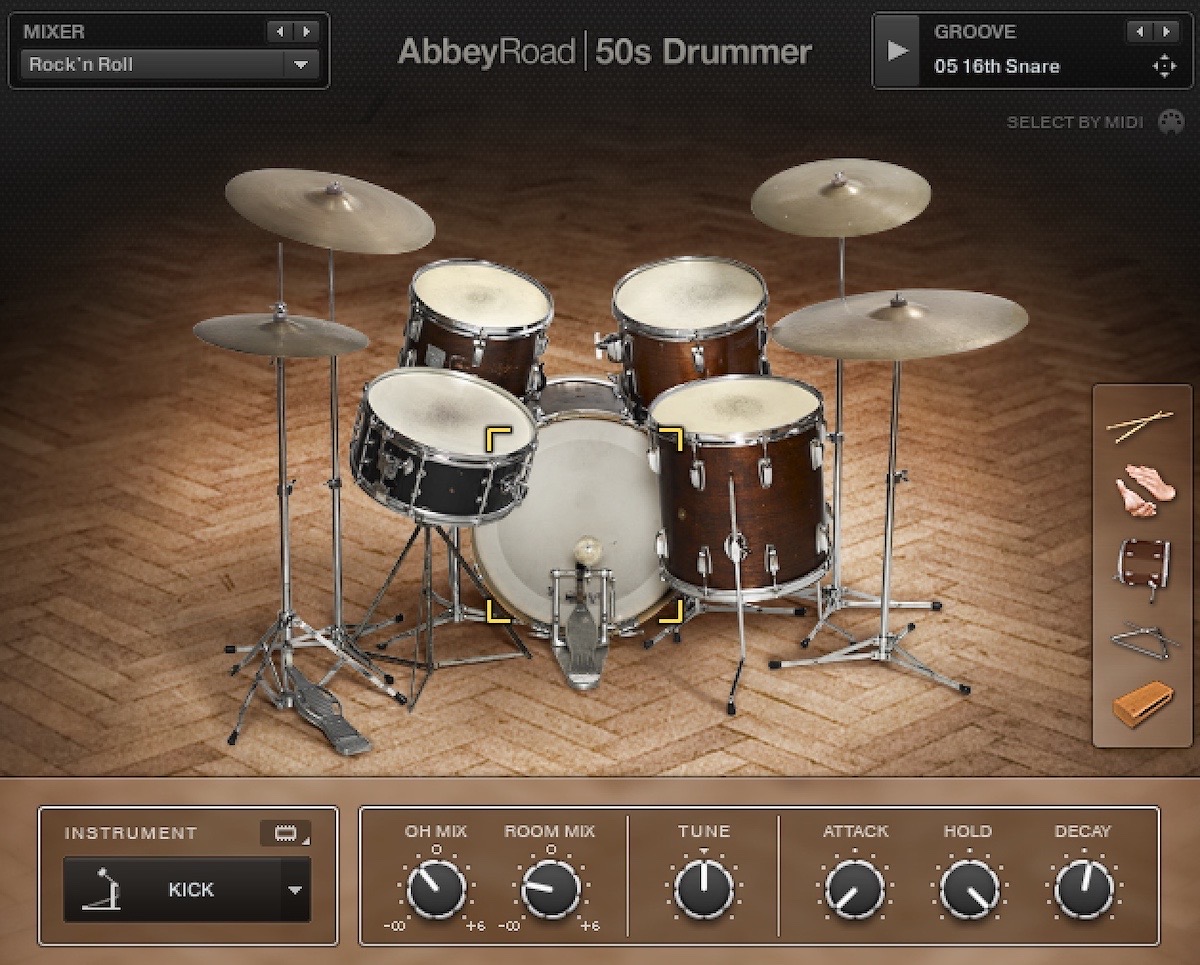Click the Abbey Road 50s Drummer title
Screen dimensions: 1200x965
(x=604, y=51)
